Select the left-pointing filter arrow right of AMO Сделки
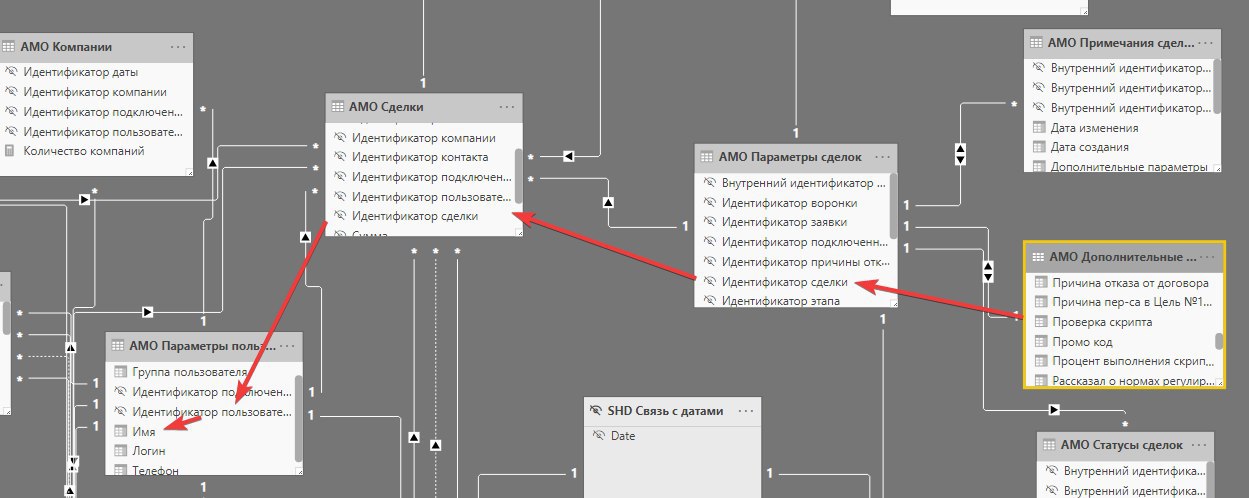The image size is (1249, 498). [567, 155]
